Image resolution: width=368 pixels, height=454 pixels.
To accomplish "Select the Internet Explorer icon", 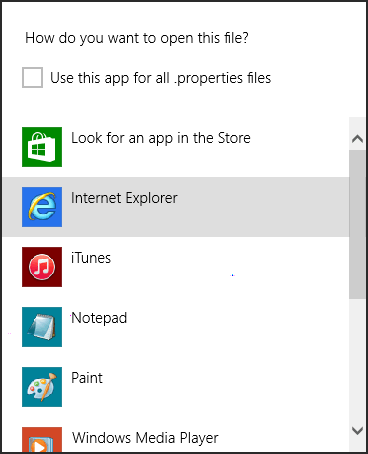I will click(42, 207).
